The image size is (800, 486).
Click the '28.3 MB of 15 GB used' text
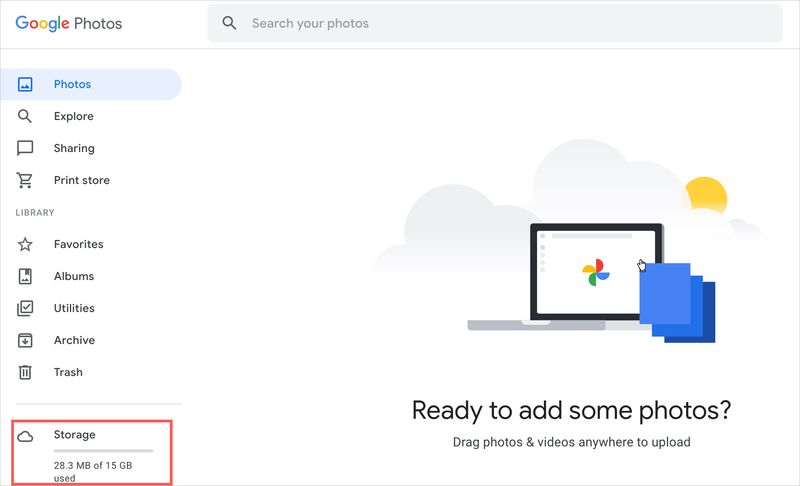pyautogui.click(x=93, y=471)
